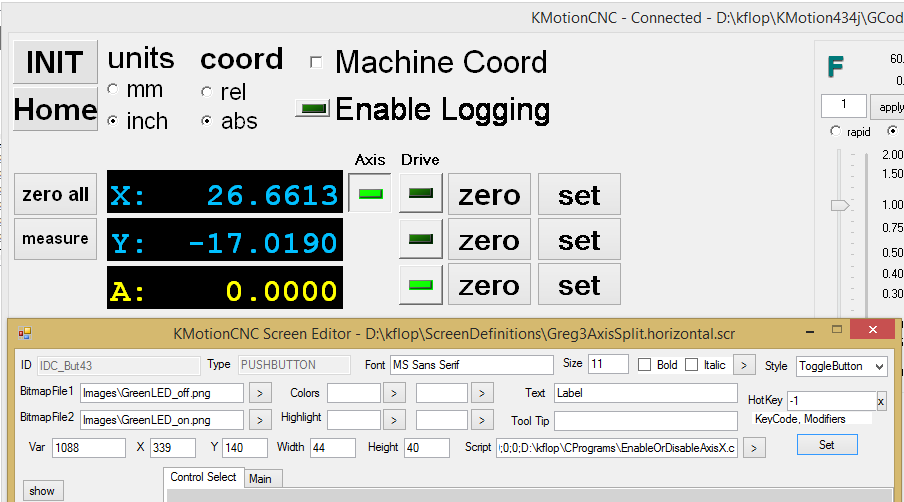Select mm units radio button
Viewport: 904px width, 502px height.
tap(113, 90)
